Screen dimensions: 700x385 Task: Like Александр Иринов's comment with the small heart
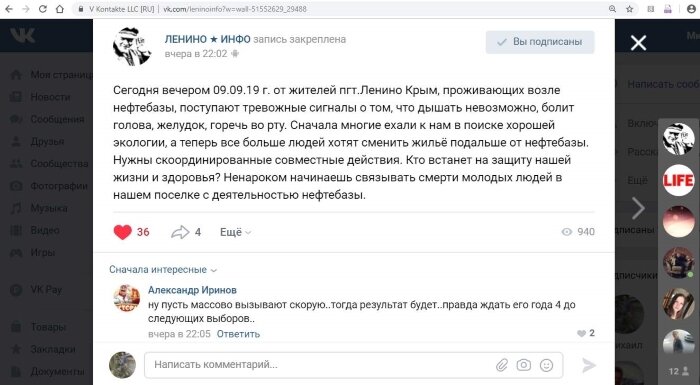click(x=581, y=333)
